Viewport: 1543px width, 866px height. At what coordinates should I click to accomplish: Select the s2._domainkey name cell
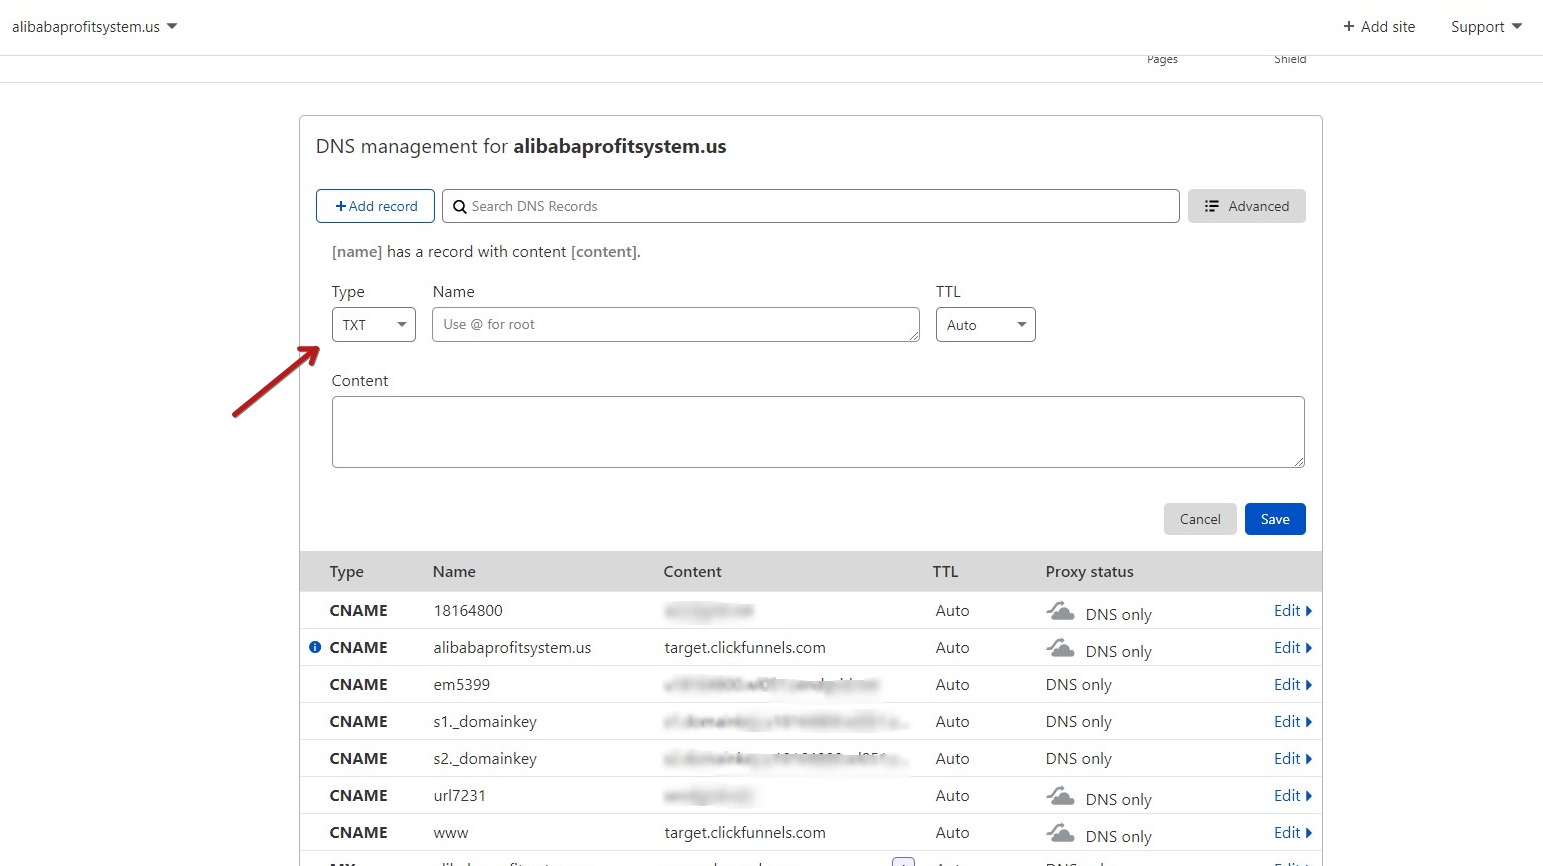(x=485, y=759)
